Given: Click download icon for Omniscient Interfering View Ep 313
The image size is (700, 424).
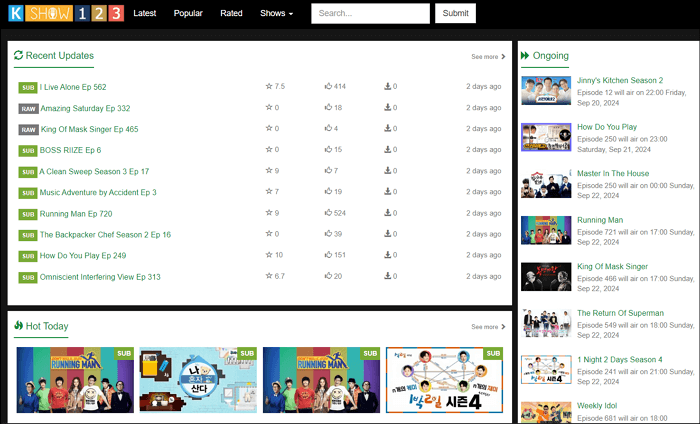Looking at the screenshot, I should (388, 276).
